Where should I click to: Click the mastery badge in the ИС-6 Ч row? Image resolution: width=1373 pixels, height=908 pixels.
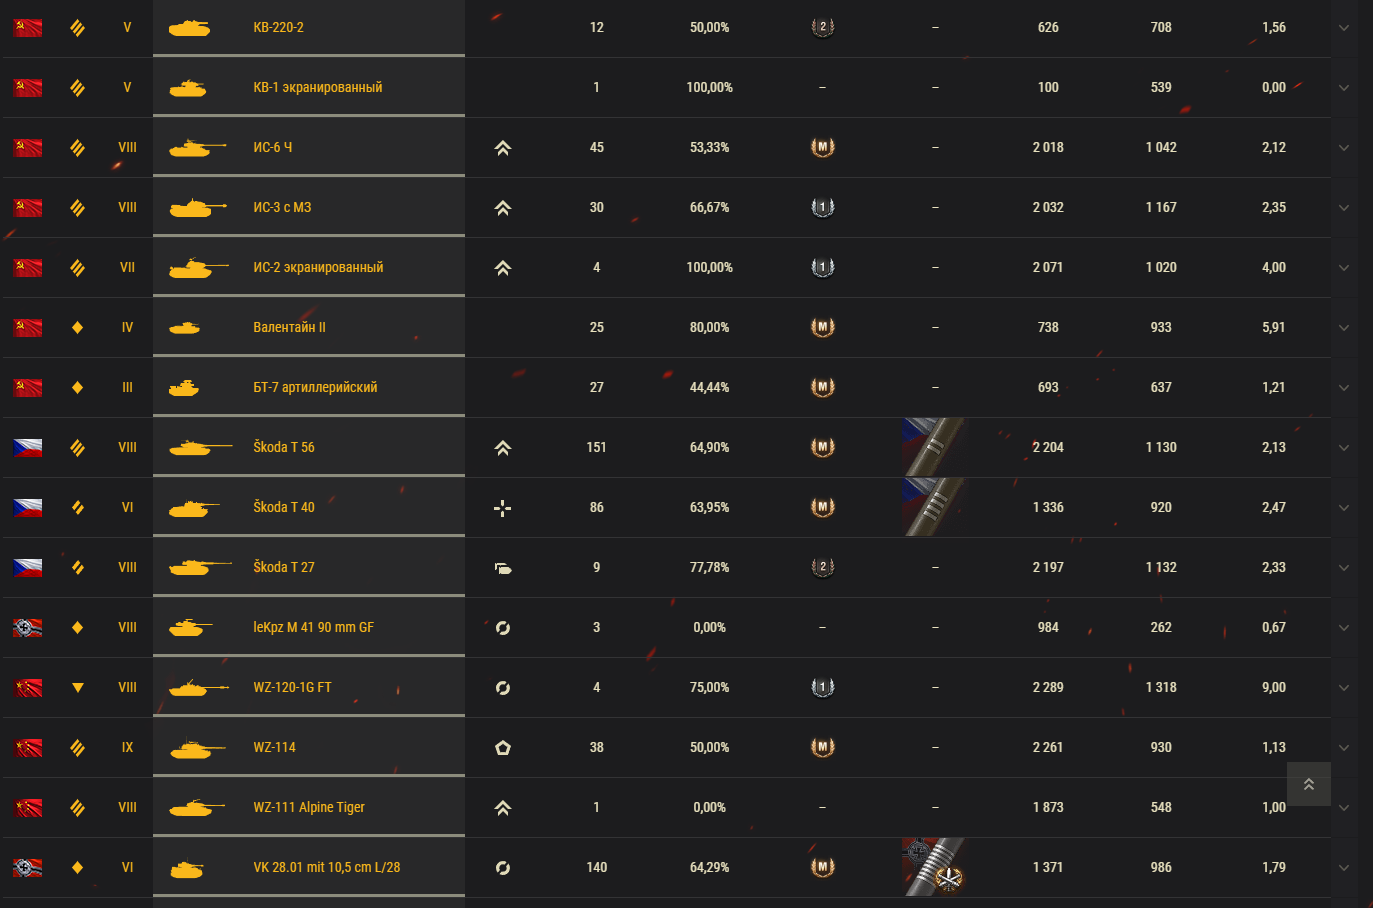[822, 147]
